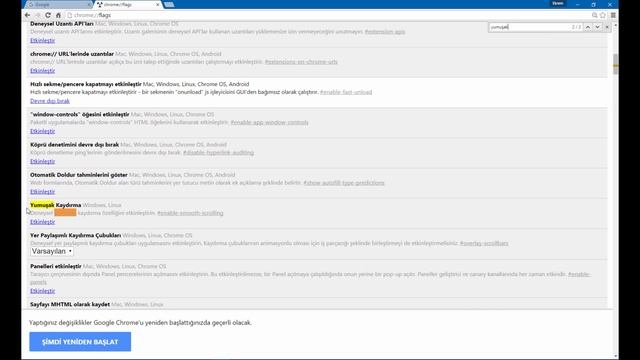This screenshot has width=640, height=360.
Task: Close the first Google tab
Action: click(x=89, y=4)
